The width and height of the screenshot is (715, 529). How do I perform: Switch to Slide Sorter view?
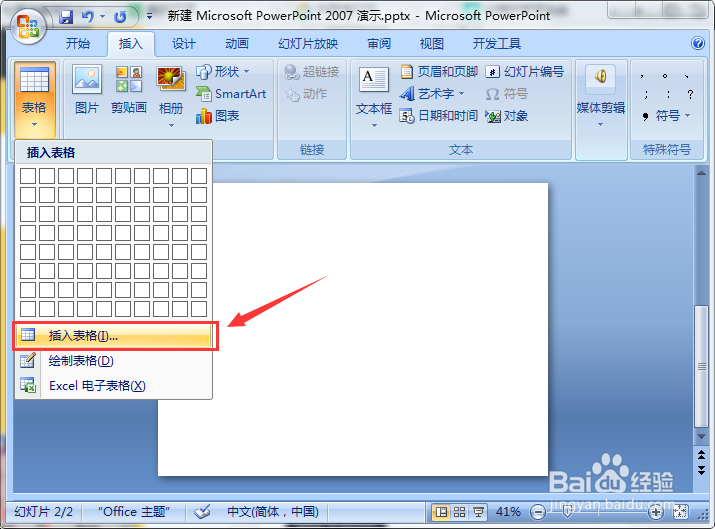tap(460, 512)
